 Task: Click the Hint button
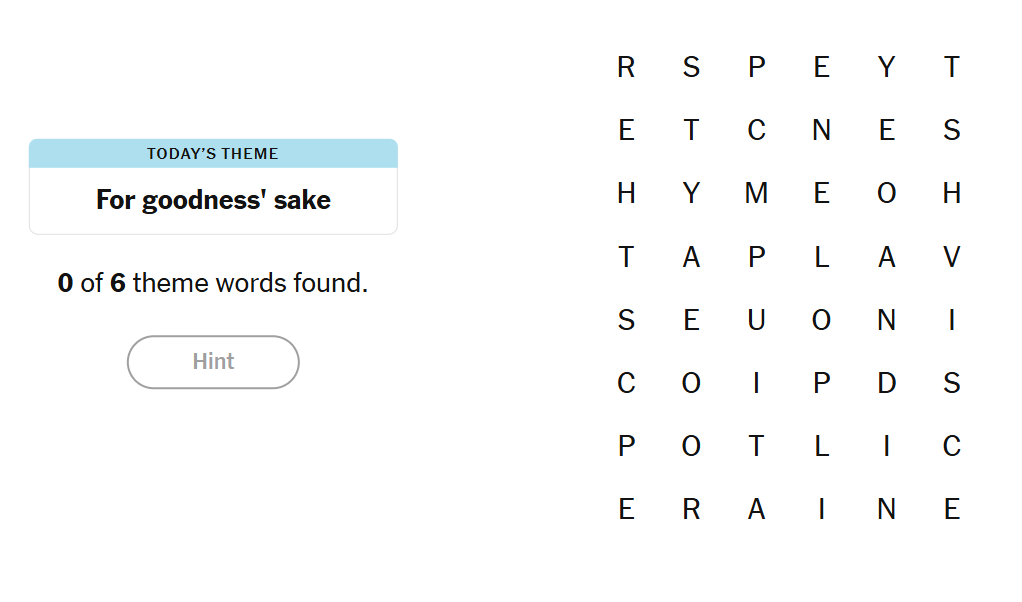(x=213, y=362)
